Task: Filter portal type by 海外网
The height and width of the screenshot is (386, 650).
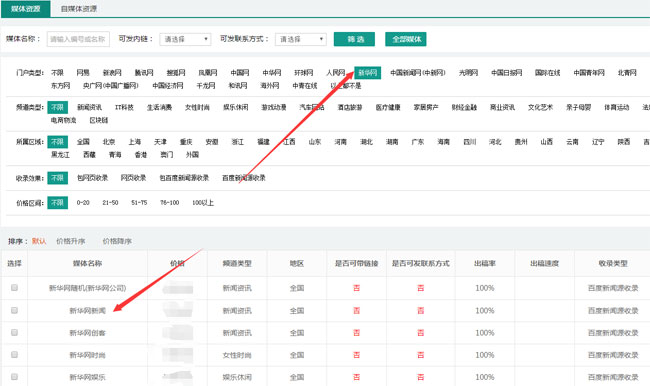Action: pos(269,85)
